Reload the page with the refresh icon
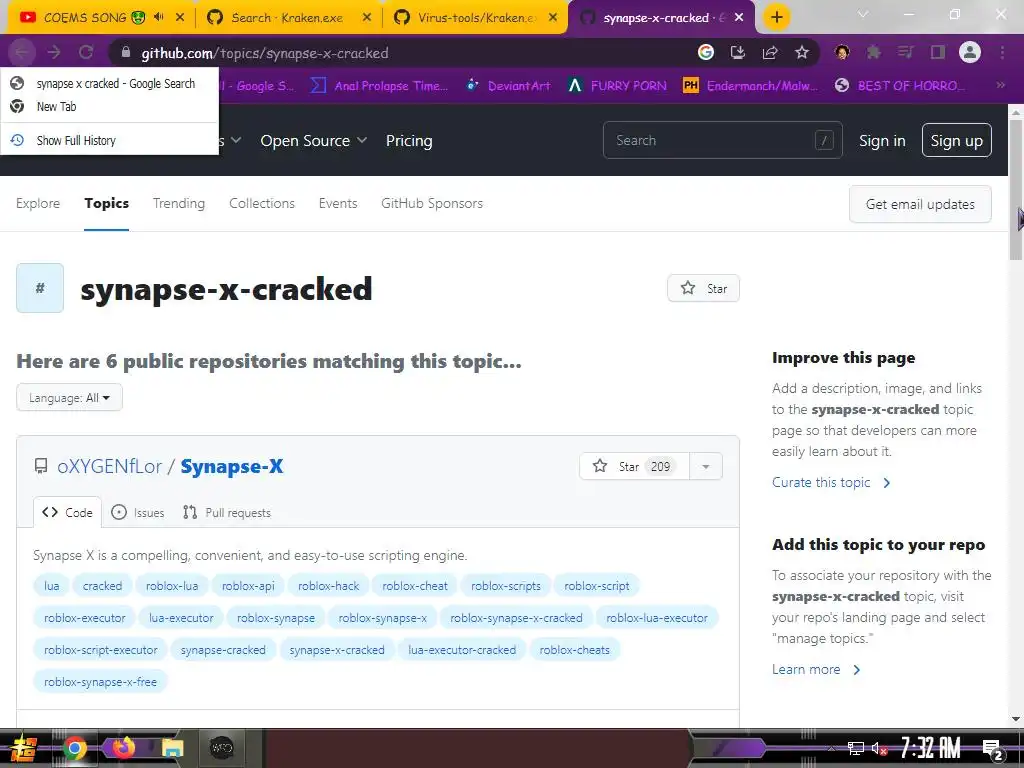Viewport: 1024px width, 768px height. (x=86, y=52)
